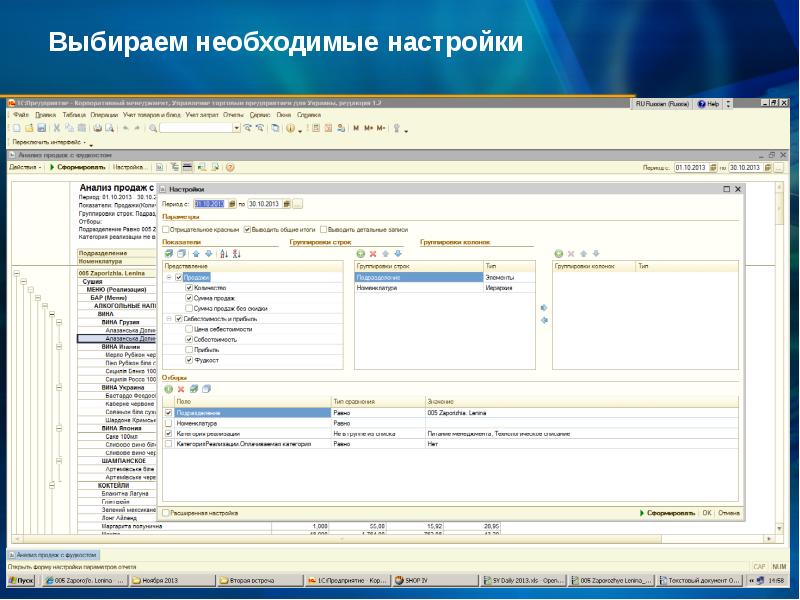Open the Действия dropdown menu

[x=24, y=167]
